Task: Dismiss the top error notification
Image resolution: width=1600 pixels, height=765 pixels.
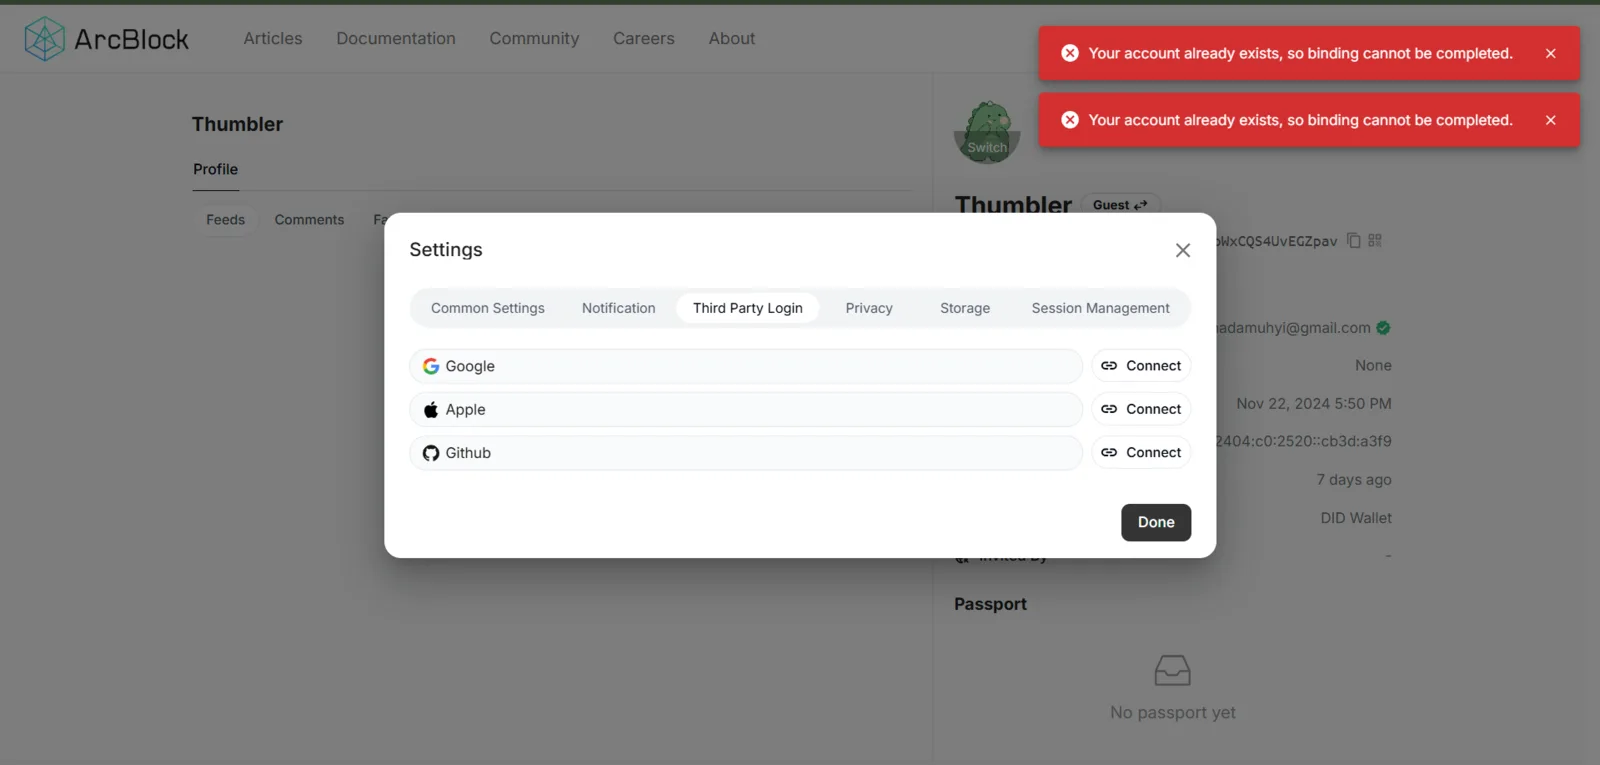Action: 1550,53
